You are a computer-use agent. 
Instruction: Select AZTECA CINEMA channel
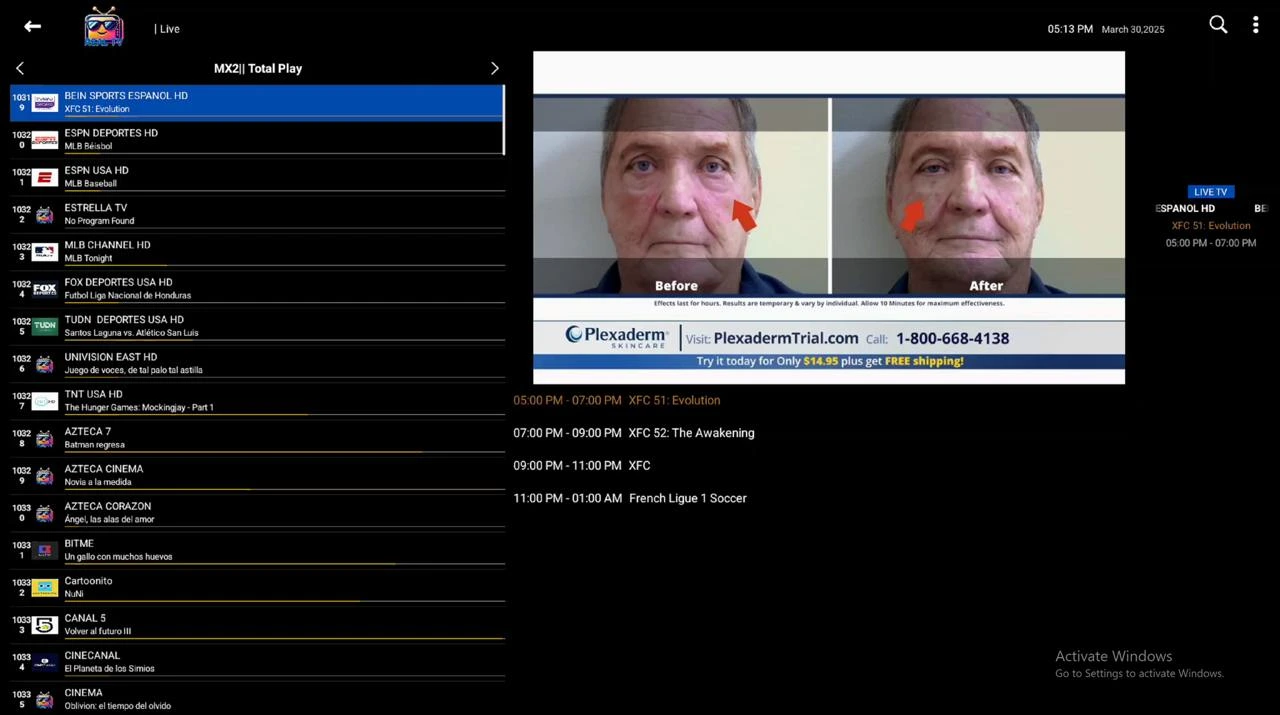tap(257, 475)
